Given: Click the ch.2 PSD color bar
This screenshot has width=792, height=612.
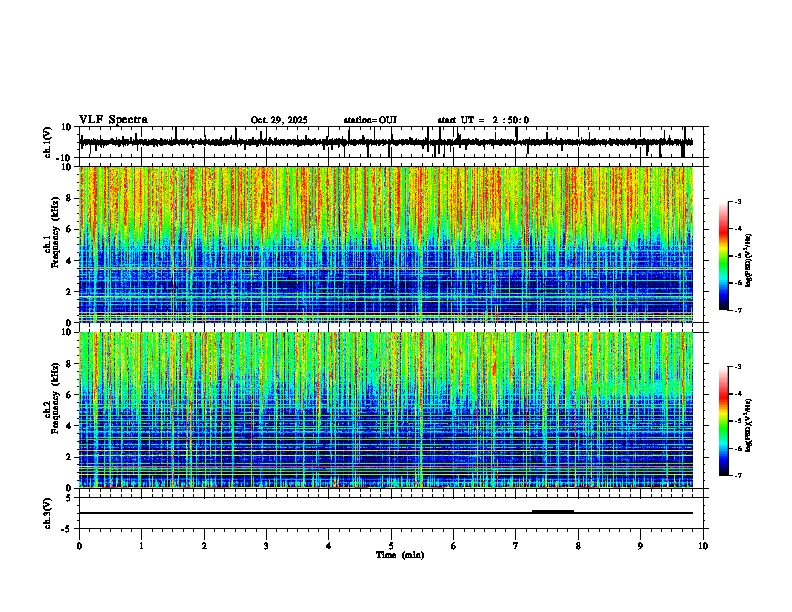Looking at the screenshot, I should (x=724, y=421).
